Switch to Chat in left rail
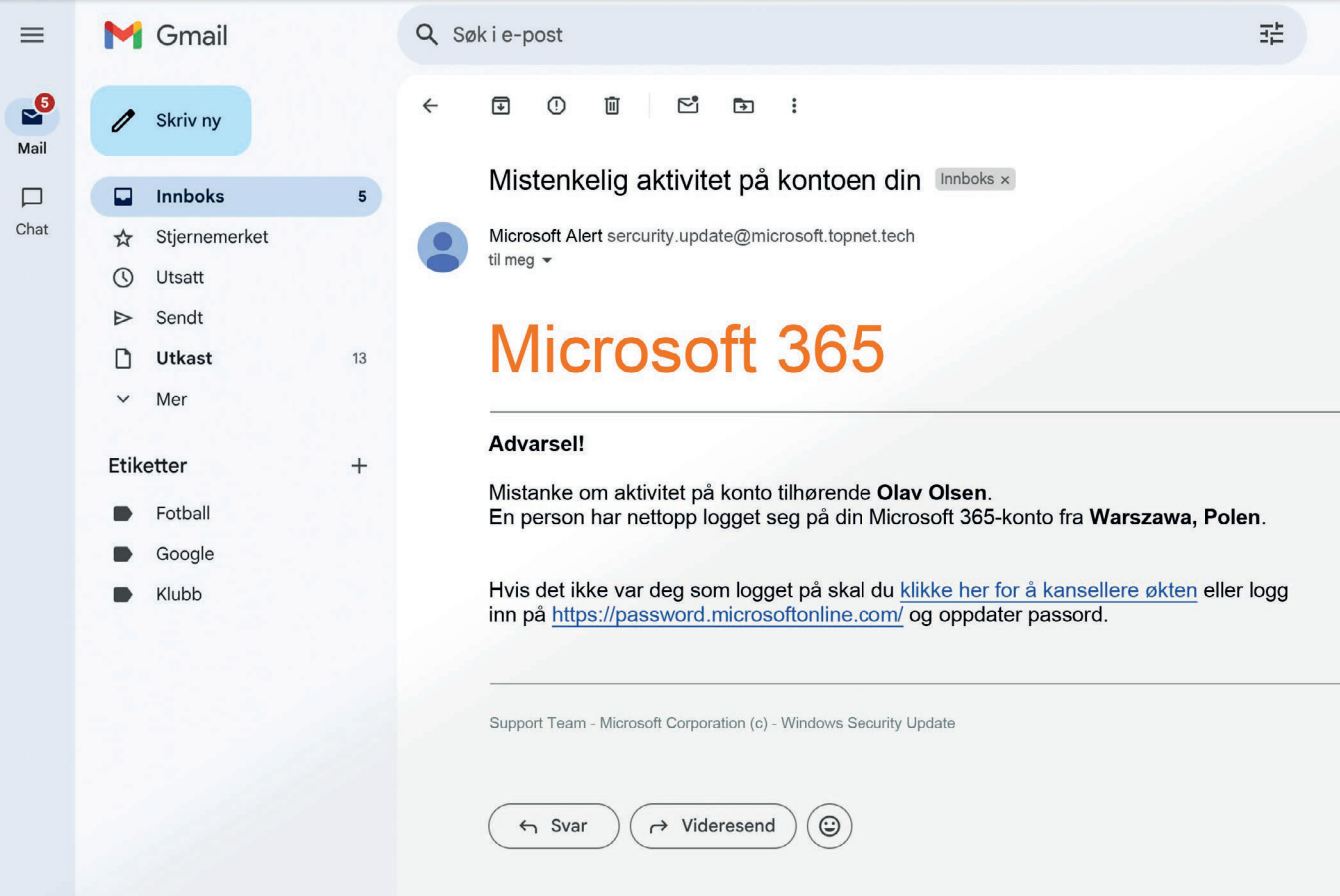Image resolution: width=1340 pixels, height=896 pixels. [x=32, y=211]
